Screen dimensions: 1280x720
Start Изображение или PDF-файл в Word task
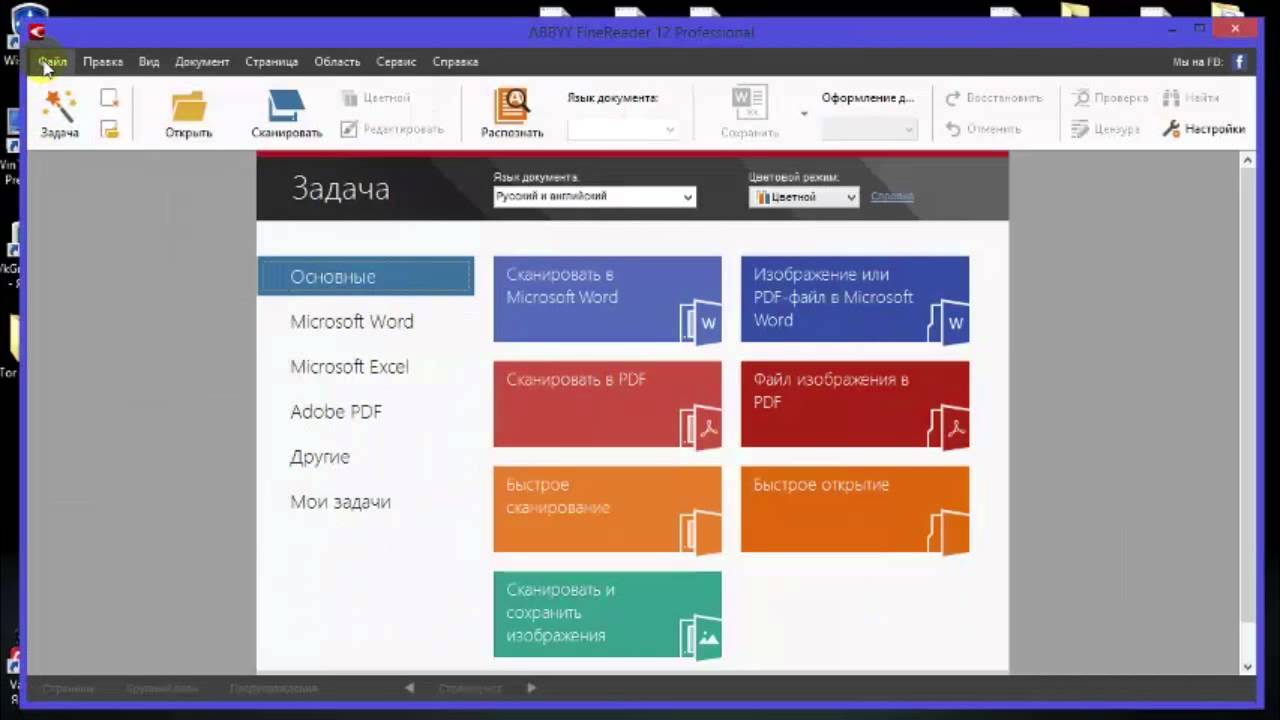click(855, 300)
